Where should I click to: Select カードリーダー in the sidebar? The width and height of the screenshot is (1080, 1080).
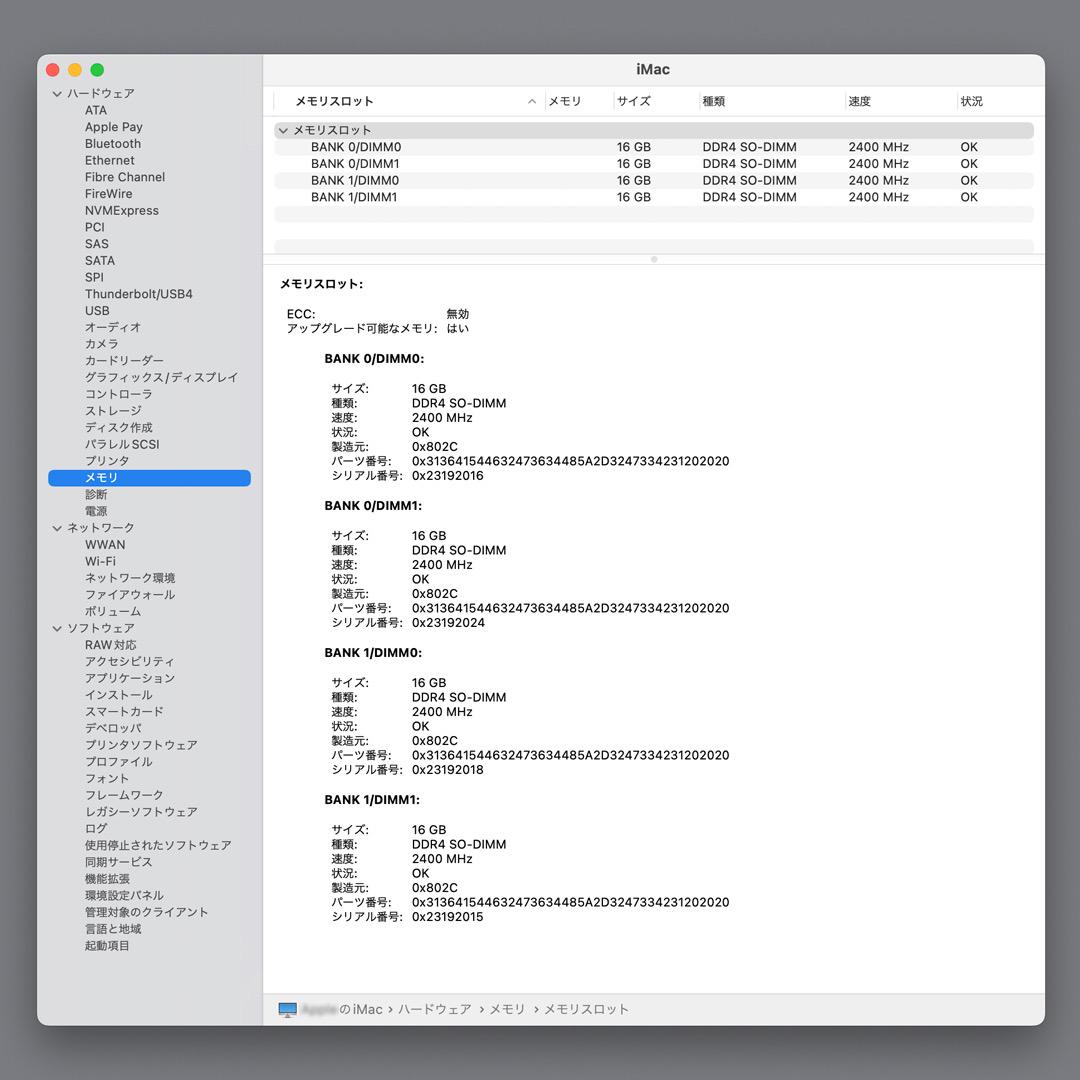pos(124,361)
